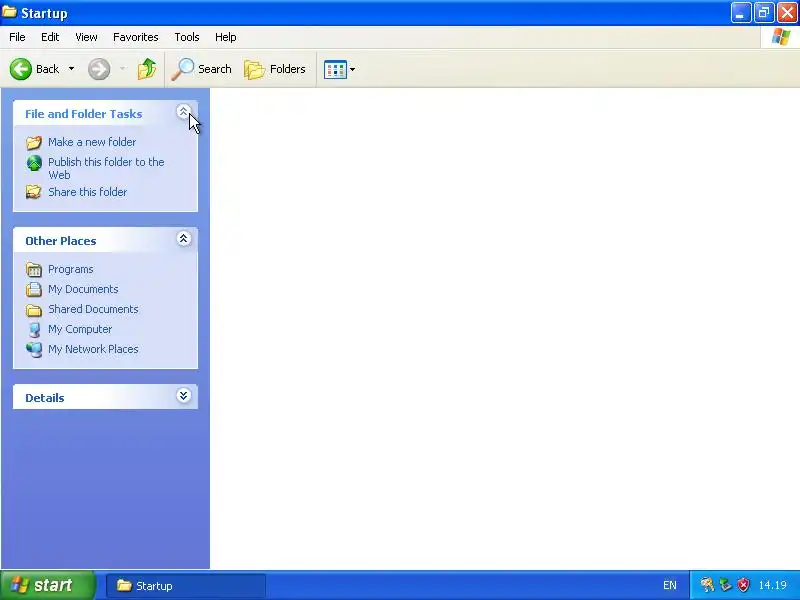
Task: Close the Startup window
Action: click(x=787, y=13)
